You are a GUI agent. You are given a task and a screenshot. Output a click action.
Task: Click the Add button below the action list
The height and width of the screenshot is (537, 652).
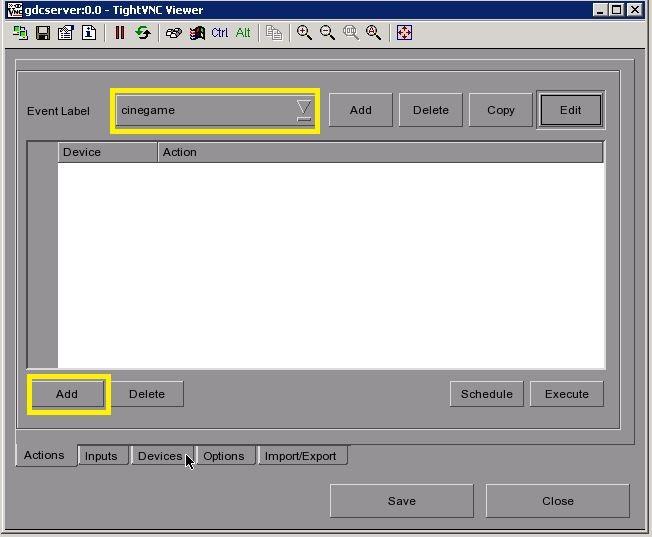67,394
